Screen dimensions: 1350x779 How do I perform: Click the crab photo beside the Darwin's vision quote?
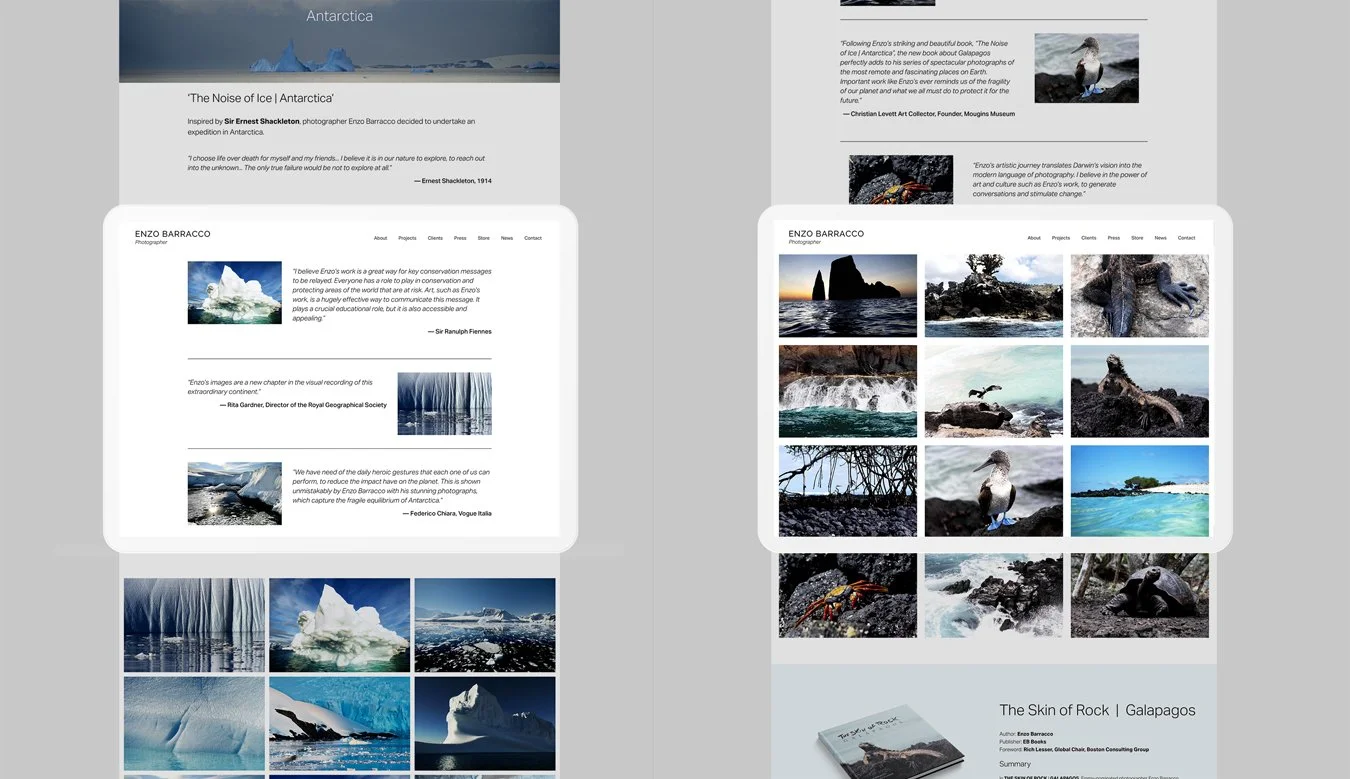pyautogui.click(x=901, y=180)
